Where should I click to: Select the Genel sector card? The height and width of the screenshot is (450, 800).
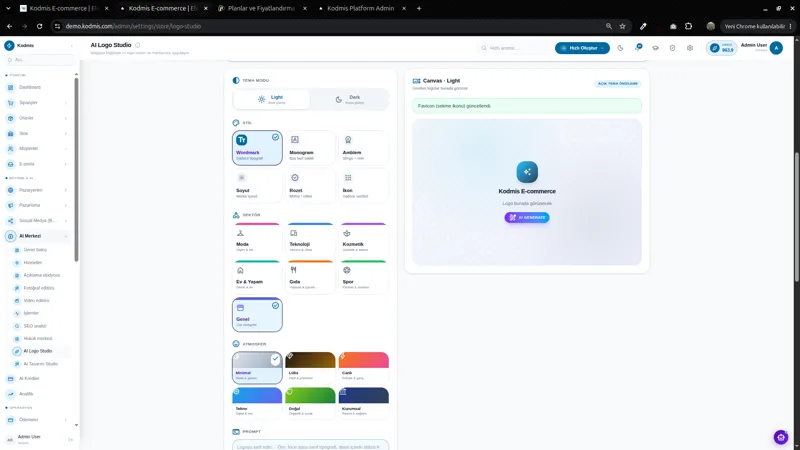pos(257,315)
